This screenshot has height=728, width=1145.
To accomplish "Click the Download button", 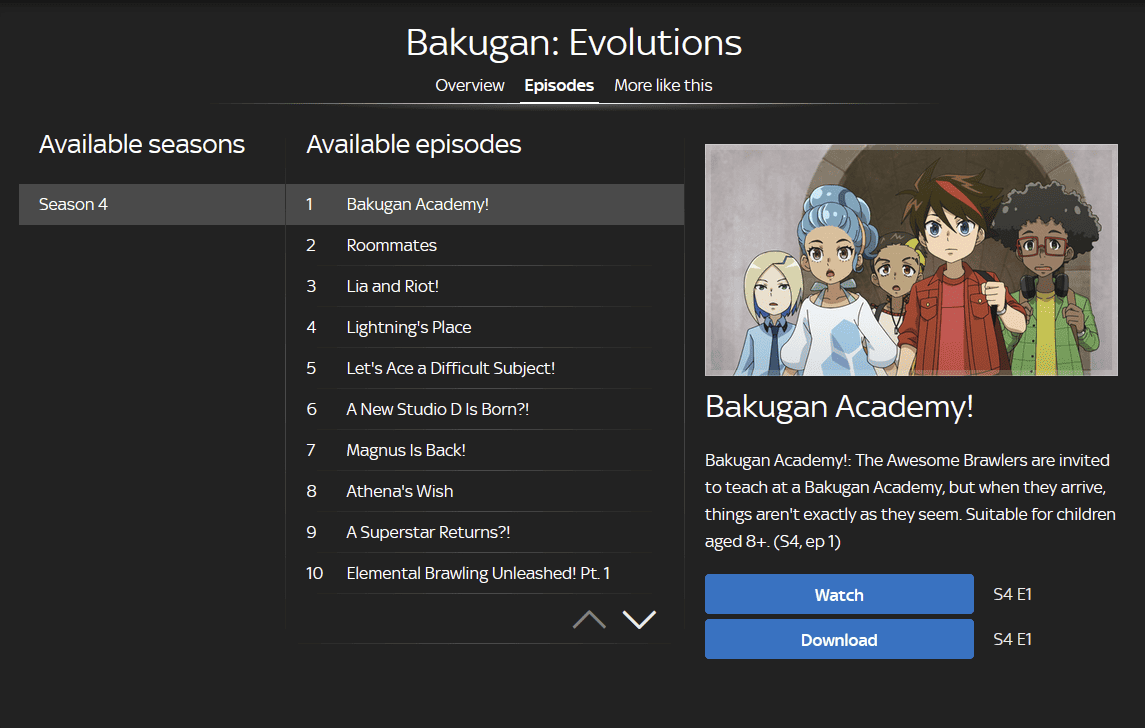I will 838,640.
